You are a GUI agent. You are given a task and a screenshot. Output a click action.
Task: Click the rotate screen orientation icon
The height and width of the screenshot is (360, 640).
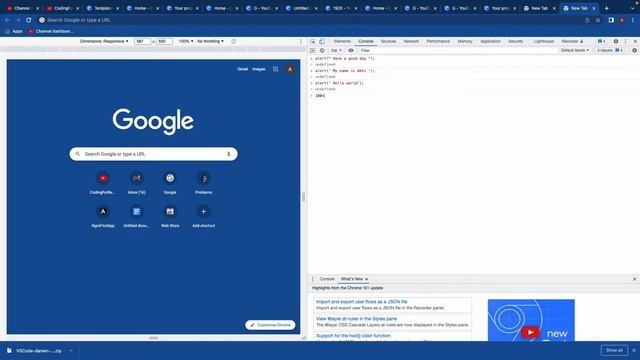click(233, 41)
